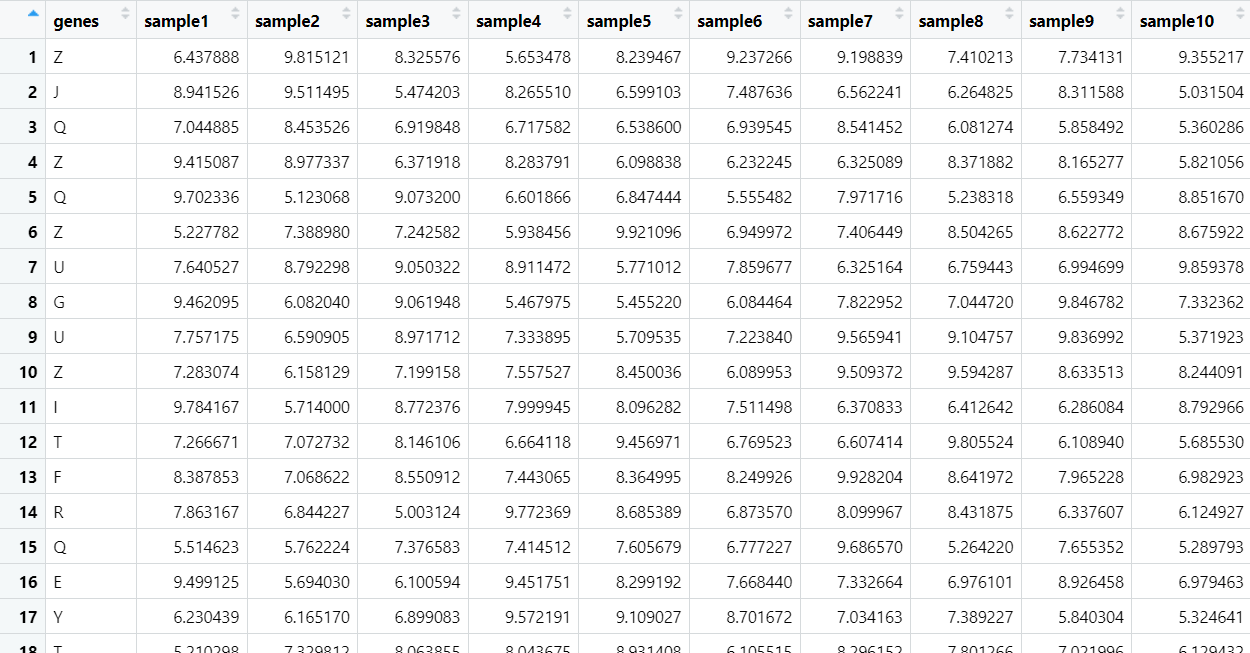This screenshot has height=653, width=1250.
Task: Click cell value 8.541452
Action: tap(870, 127)
